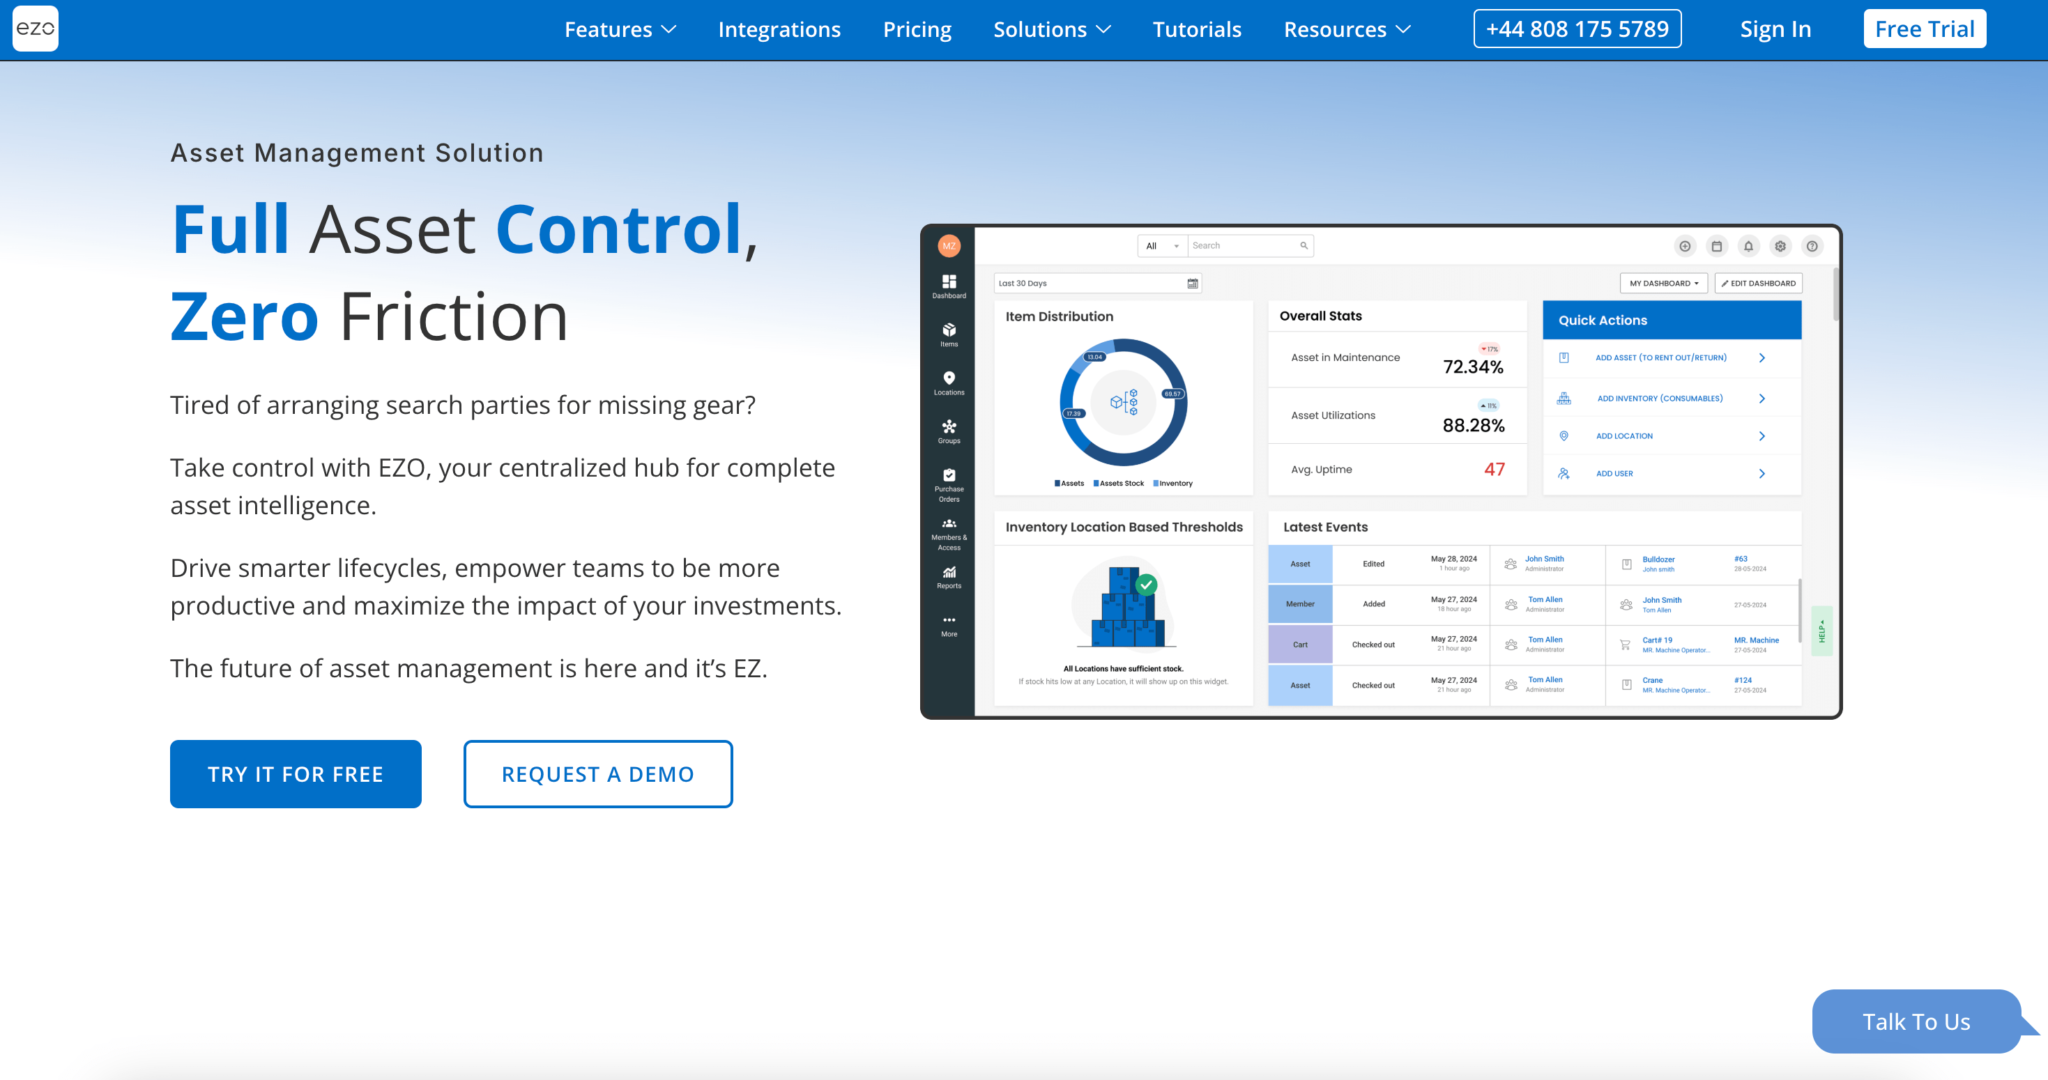Click the dashboard vertical scrollbar
The height and width of the screenshot is (1080, 2048).
tap(1836, 294)
